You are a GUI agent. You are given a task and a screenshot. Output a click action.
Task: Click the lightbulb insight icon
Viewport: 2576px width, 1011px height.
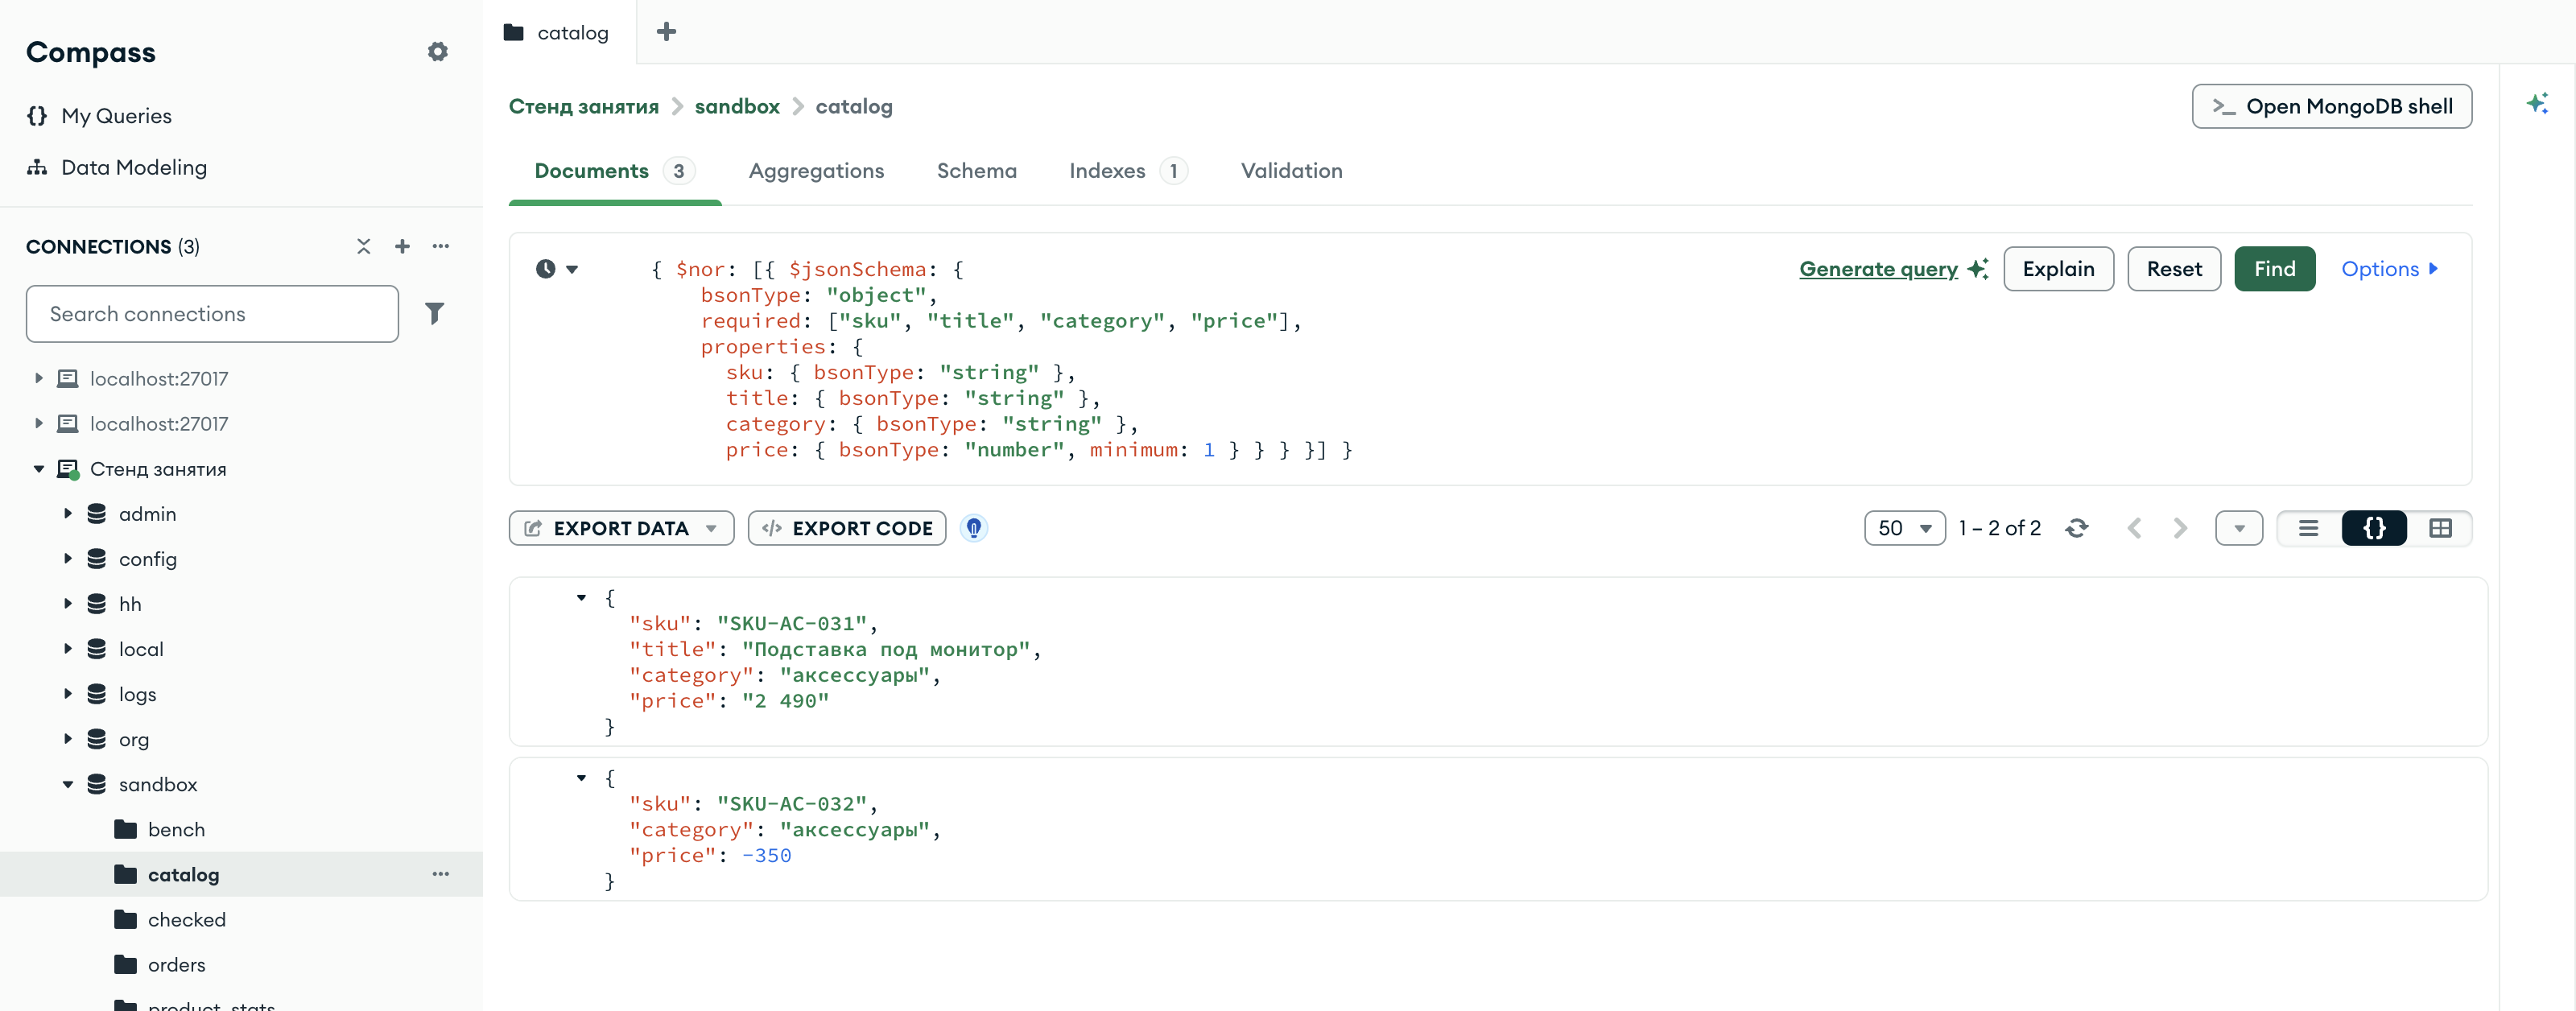point(973,528)
